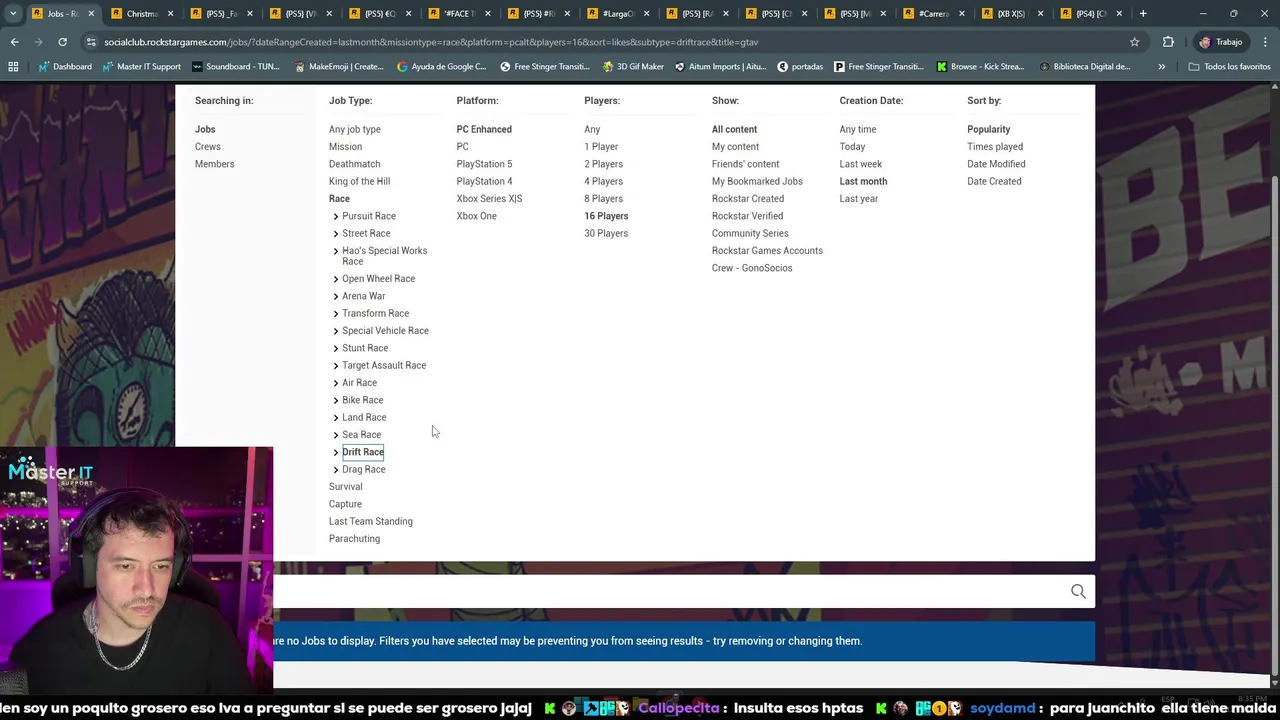Set platform to Xbox Series X|S

[x=489, y=198]
